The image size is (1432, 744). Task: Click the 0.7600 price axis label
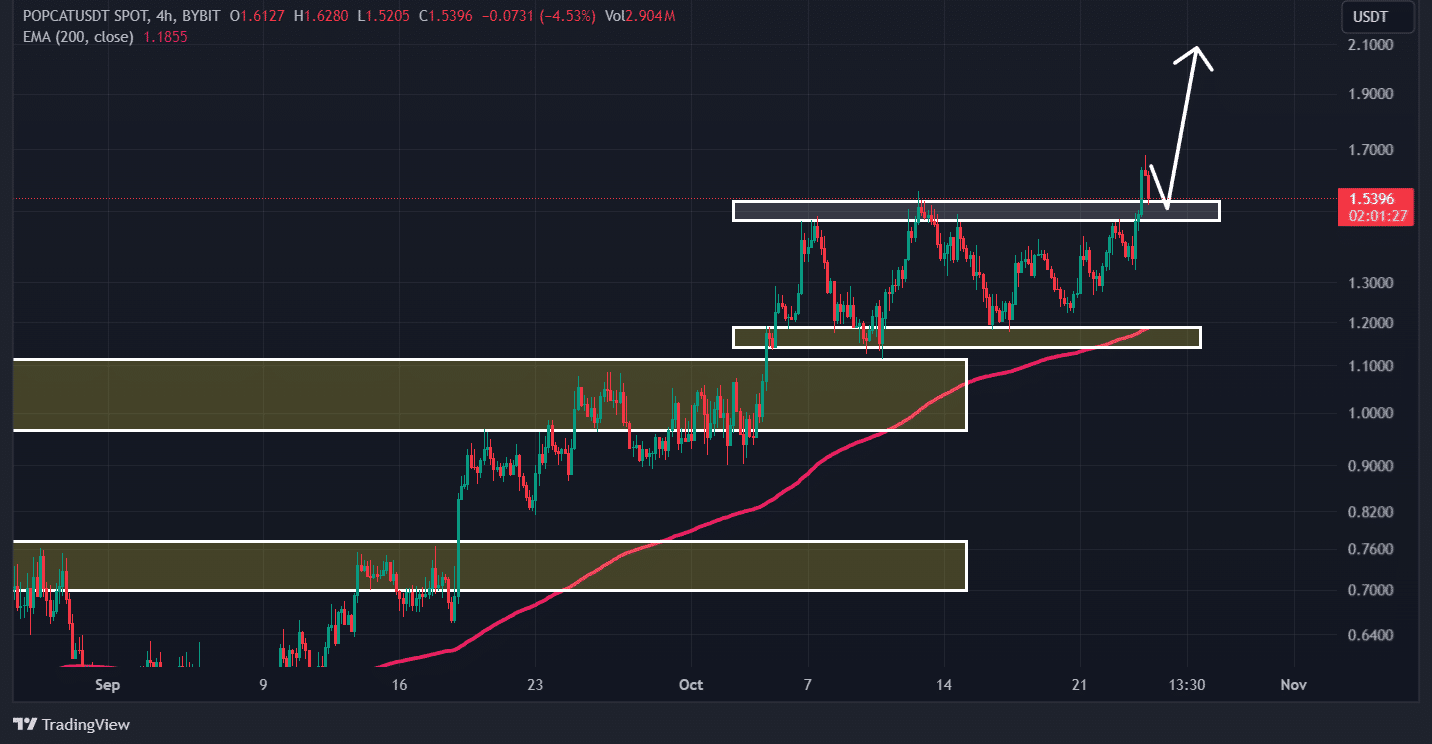1372,549
